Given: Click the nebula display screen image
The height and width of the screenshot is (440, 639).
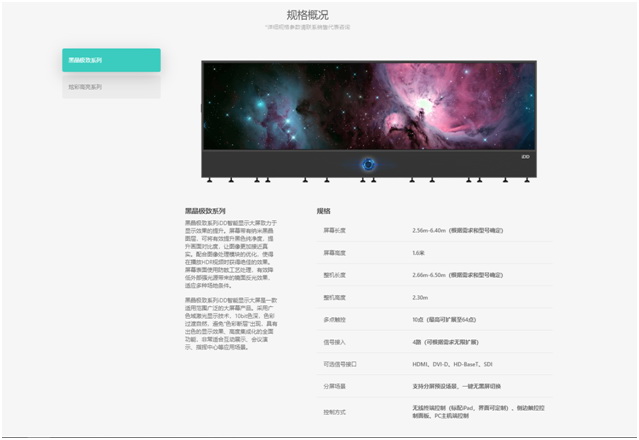Looking at the screenshot, I should [370, 106].
